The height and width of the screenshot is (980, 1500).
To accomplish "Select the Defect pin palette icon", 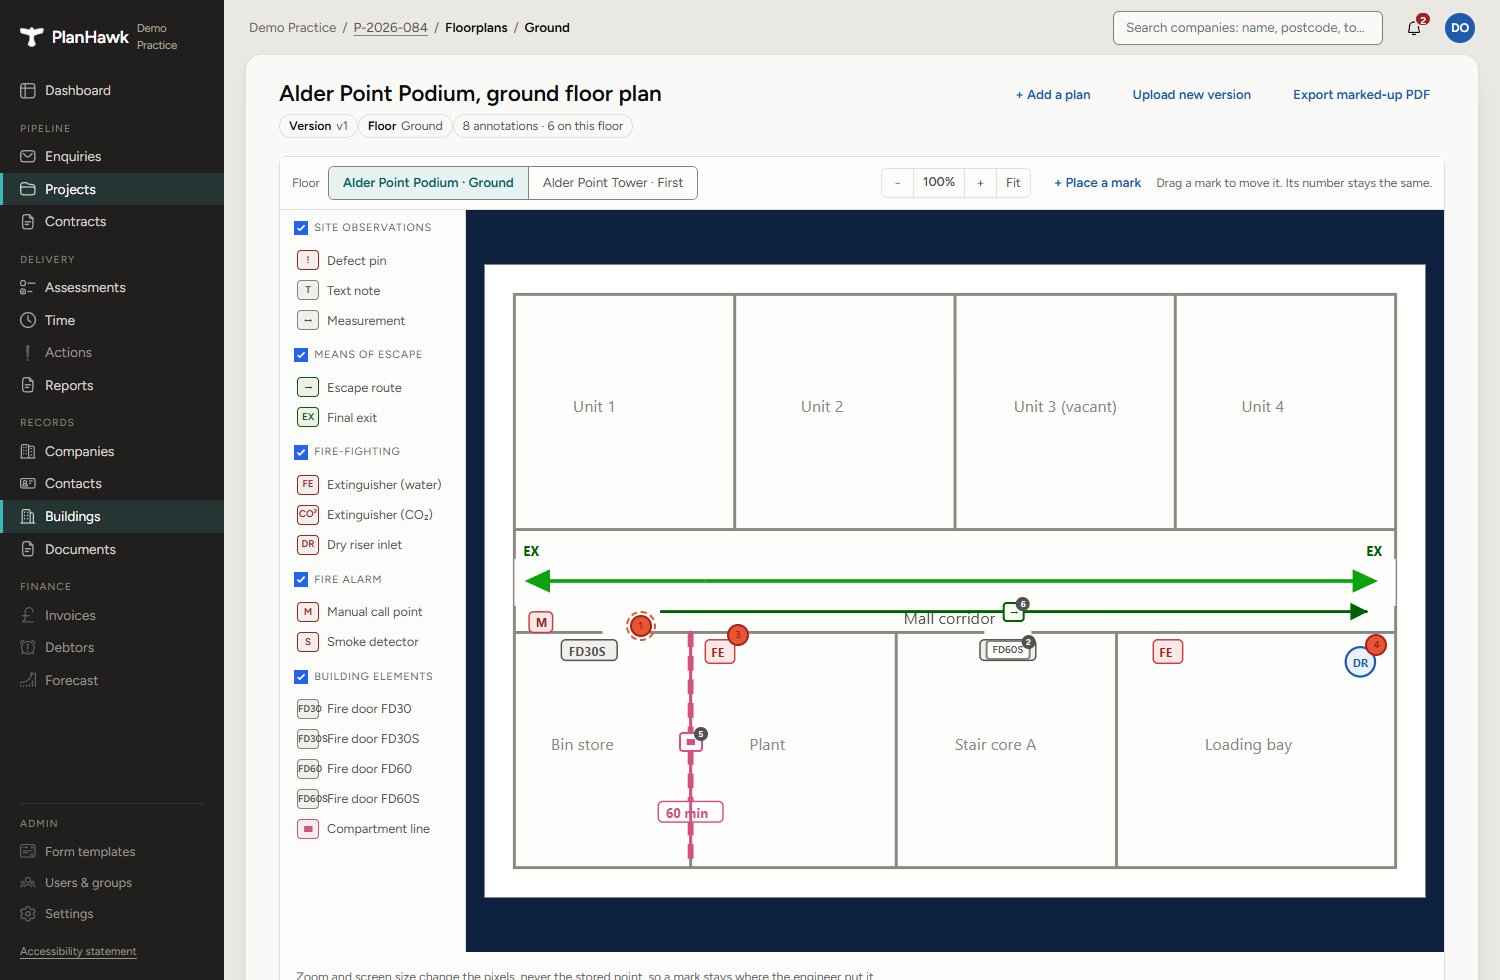I will [x=308, y=260].
